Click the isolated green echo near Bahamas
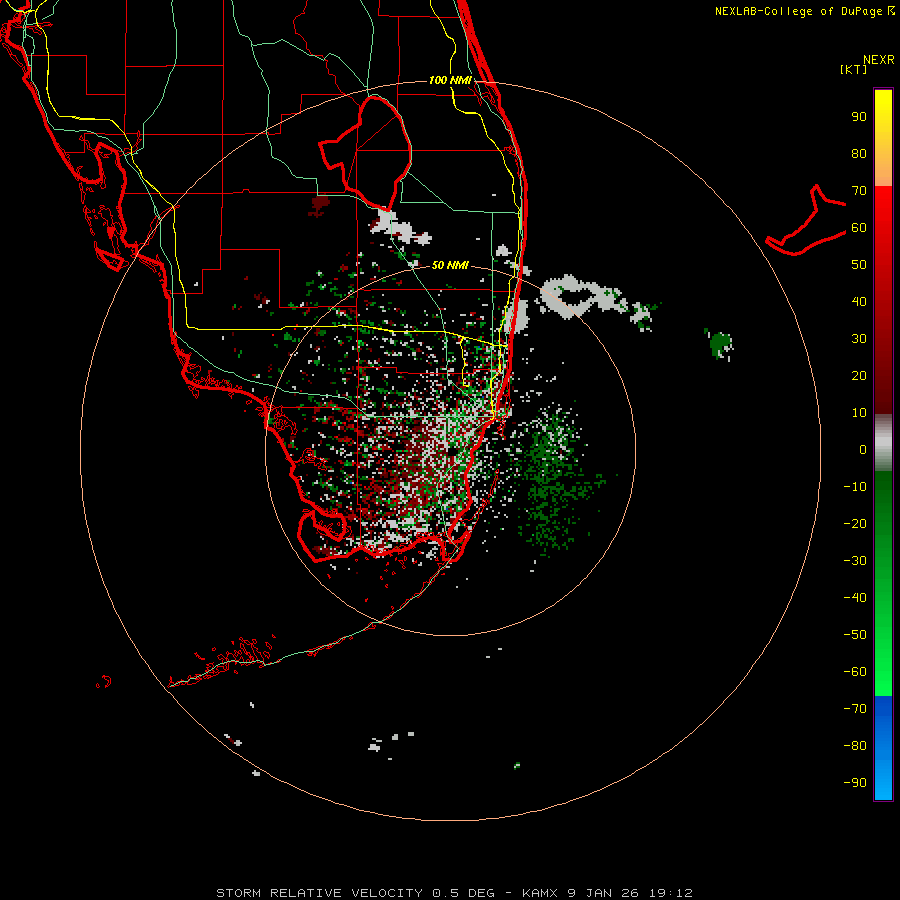This screenshot has height=900, width=900. pos(719,344)
